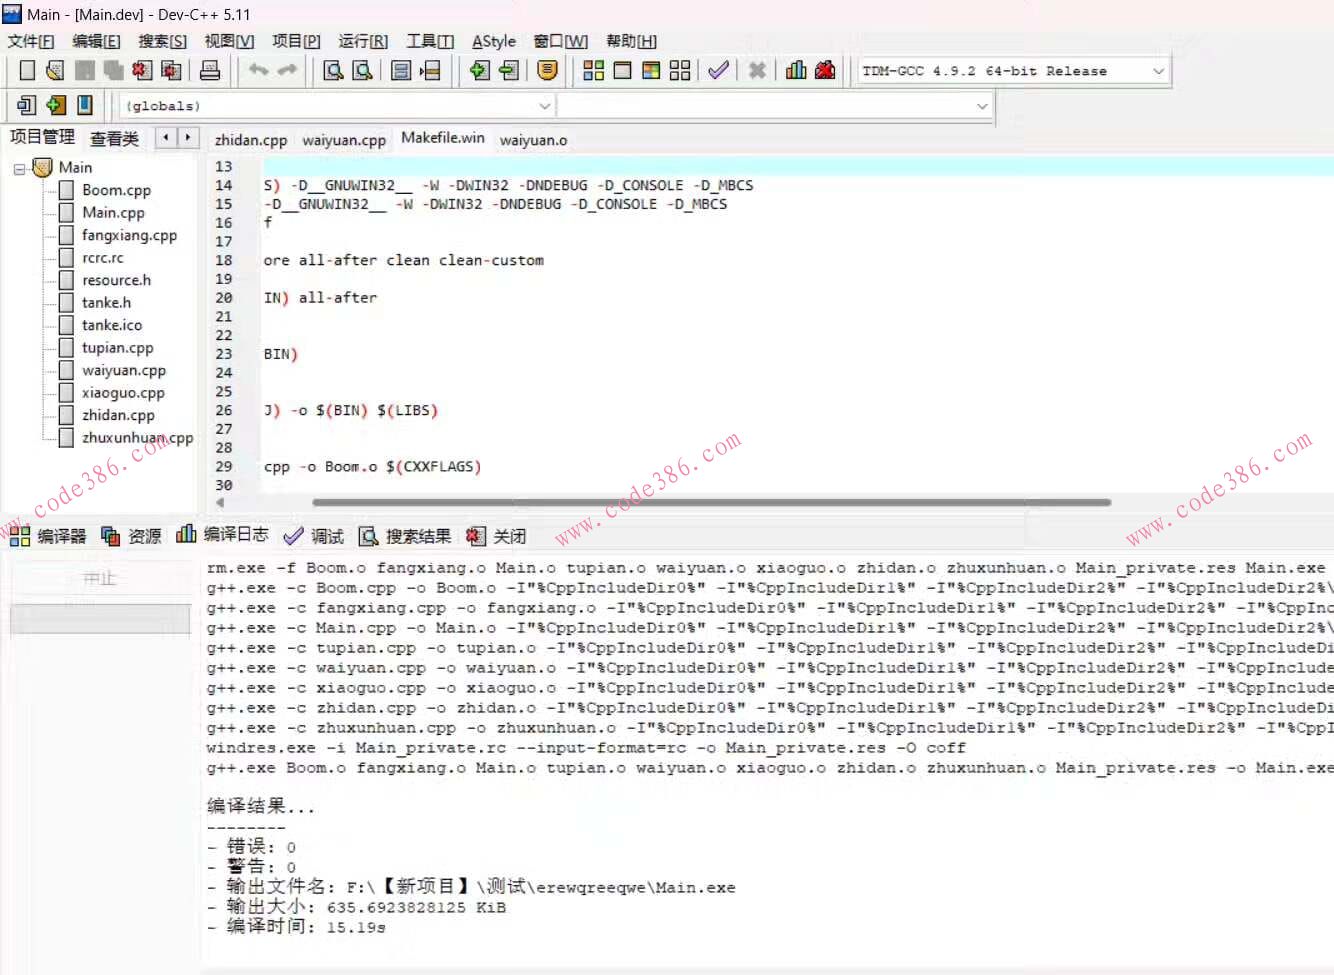1334x975 pixels.
Task: Switch to the zhidan.cpp editor tab
Action: pyautogui.click(x=251, y=140)
